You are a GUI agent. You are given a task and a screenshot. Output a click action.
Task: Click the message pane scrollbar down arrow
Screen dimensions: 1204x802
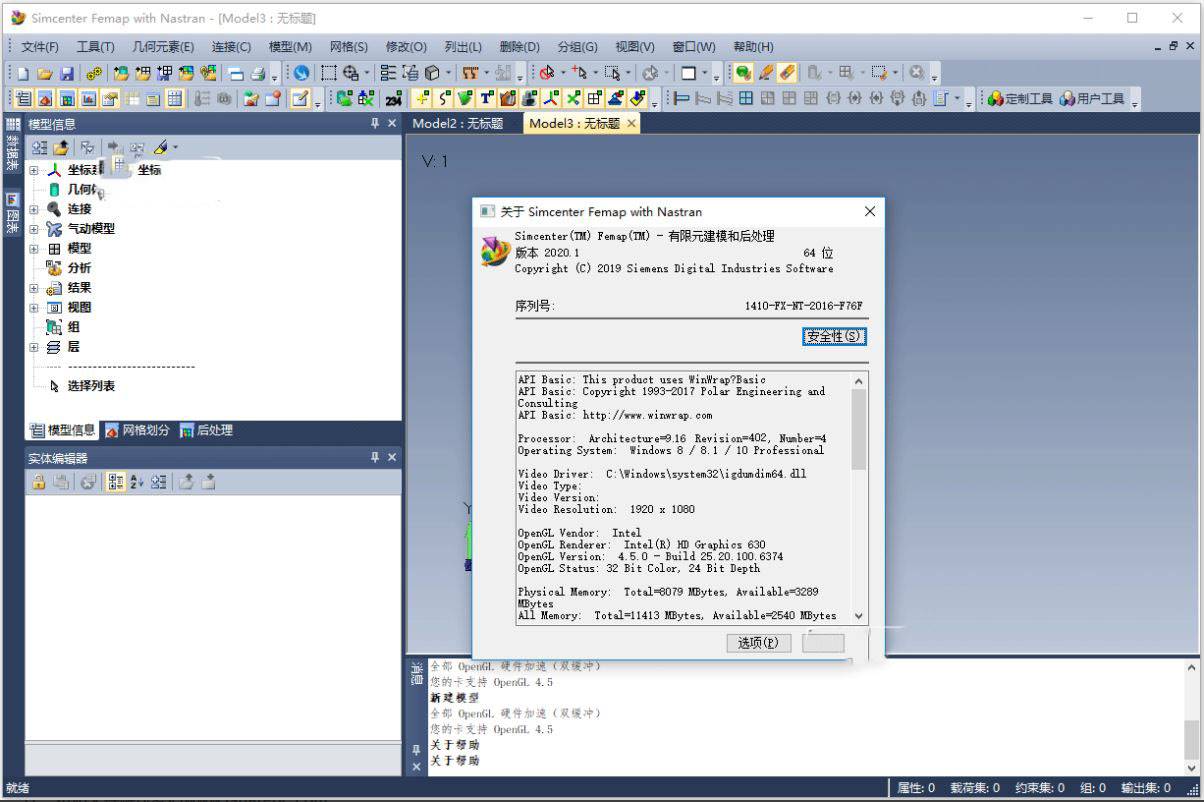pos(1192,767)
